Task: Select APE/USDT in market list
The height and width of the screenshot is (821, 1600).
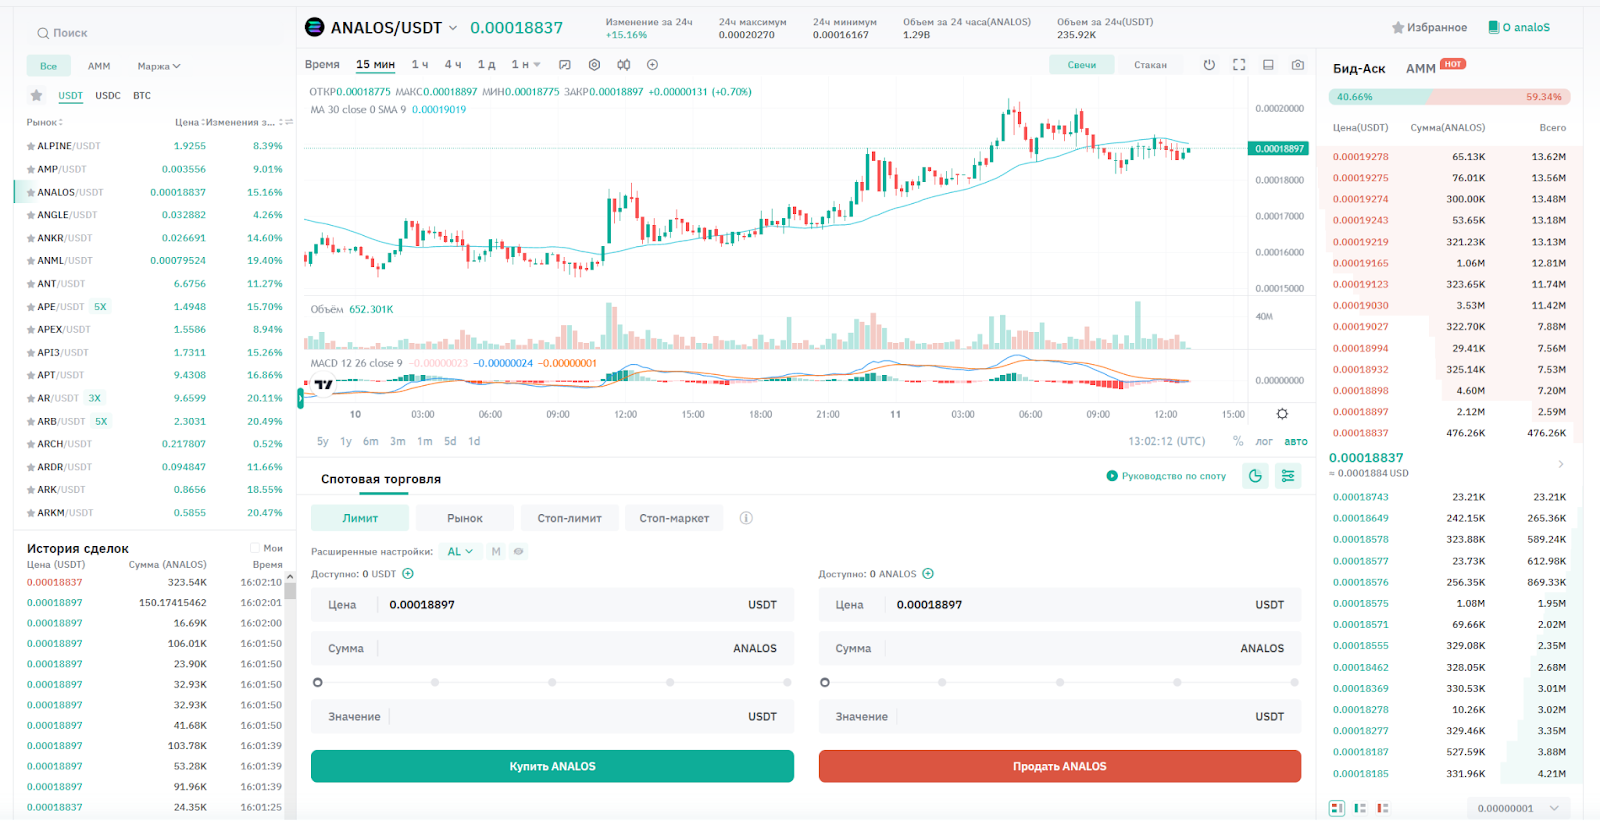Action: click(155, 307)
